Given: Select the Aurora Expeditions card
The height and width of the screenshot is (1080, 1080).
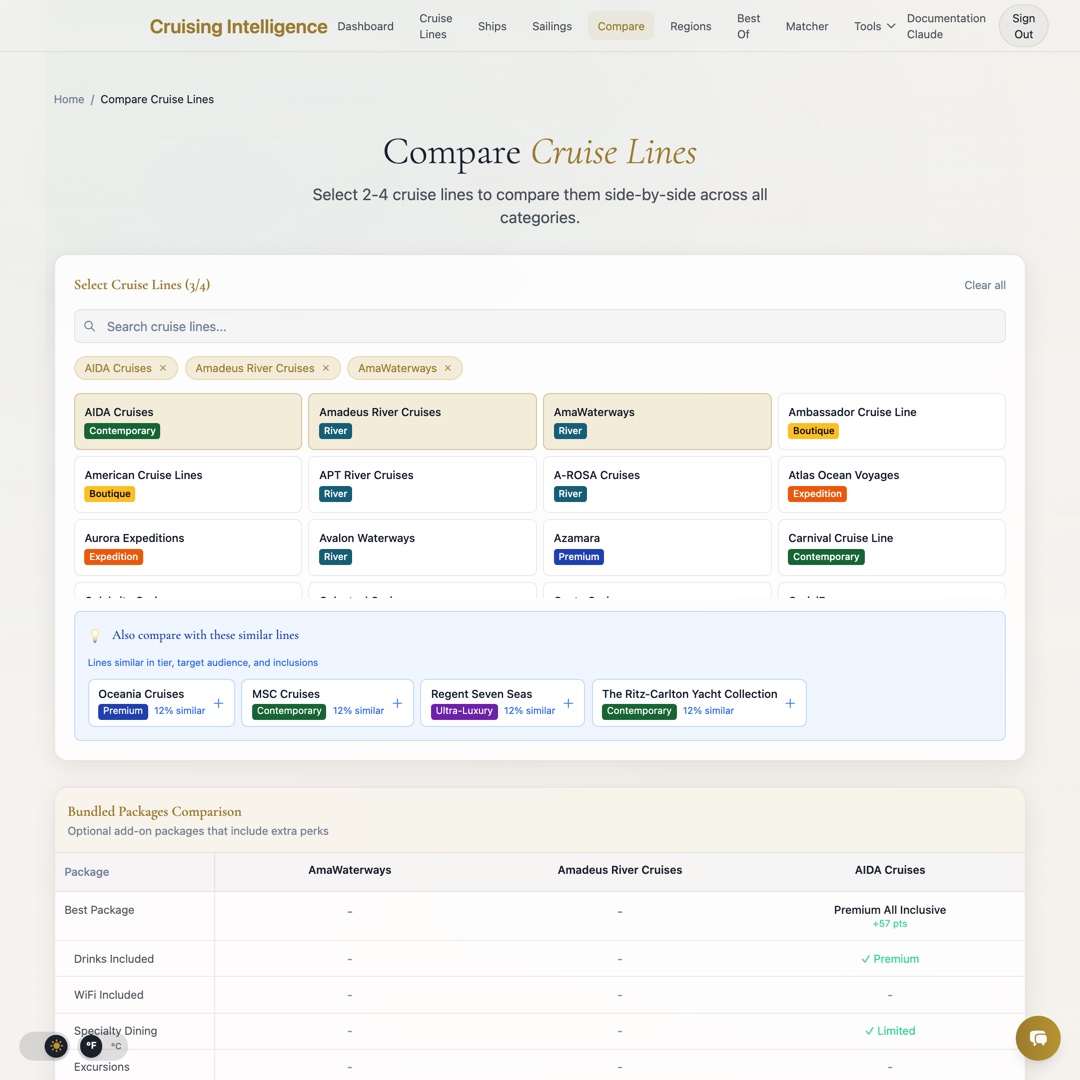Looking at the screenshot, I should click(x=188, y=548).
